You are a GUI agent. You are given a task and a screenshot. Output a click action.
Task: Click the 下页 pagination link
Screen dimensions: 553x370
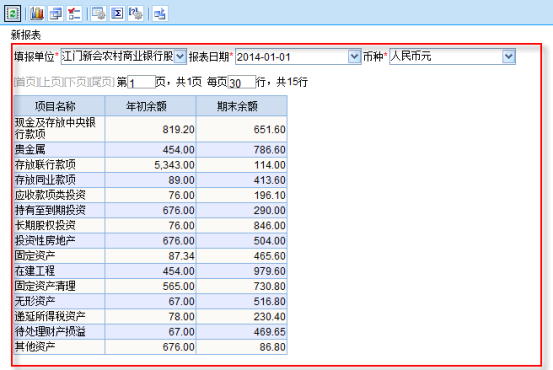click(77, 82)
